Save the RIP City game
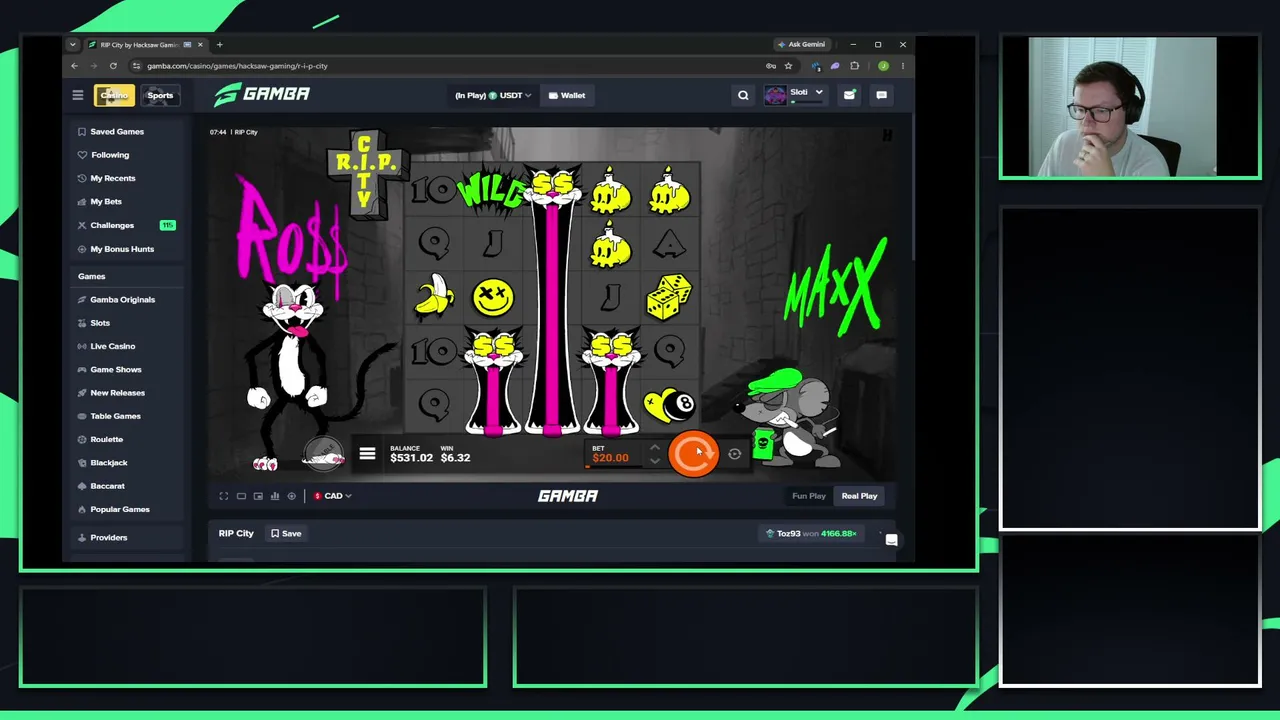This screenshot has height=720, width=1280. point(286,534)
